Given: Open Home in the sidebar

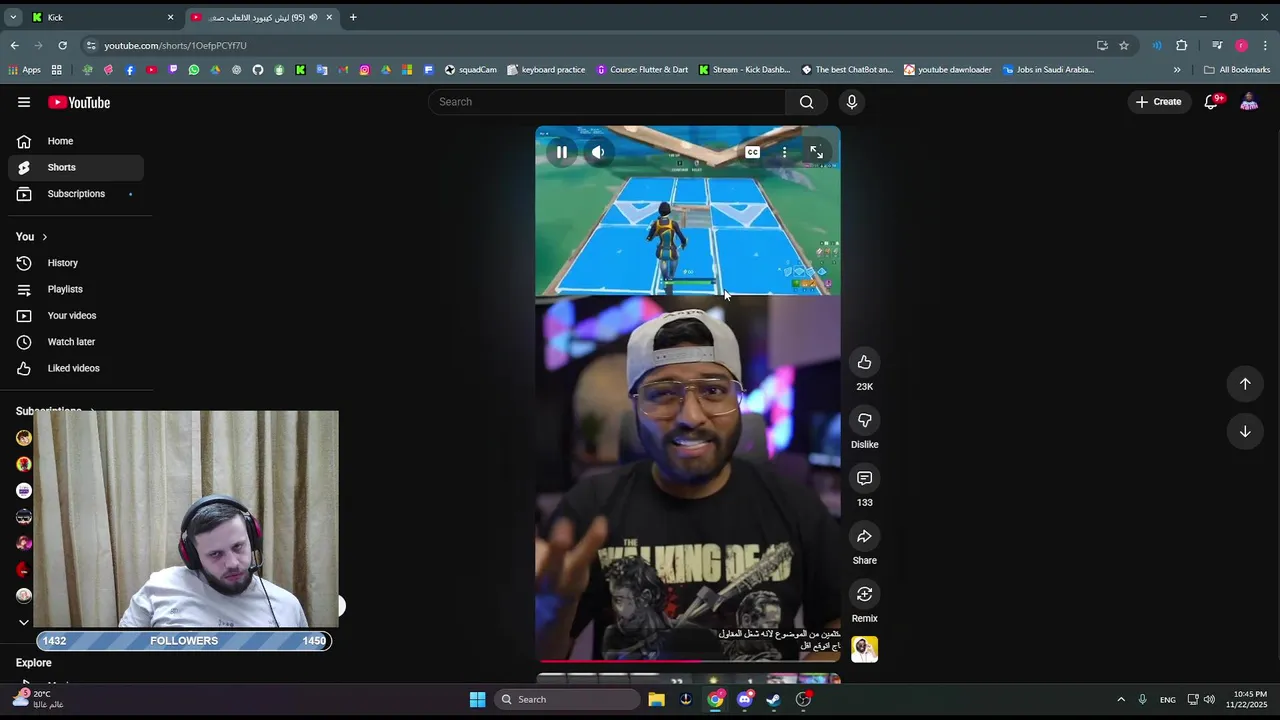Looking at the screenshot, I should click(x=76, y=141).
